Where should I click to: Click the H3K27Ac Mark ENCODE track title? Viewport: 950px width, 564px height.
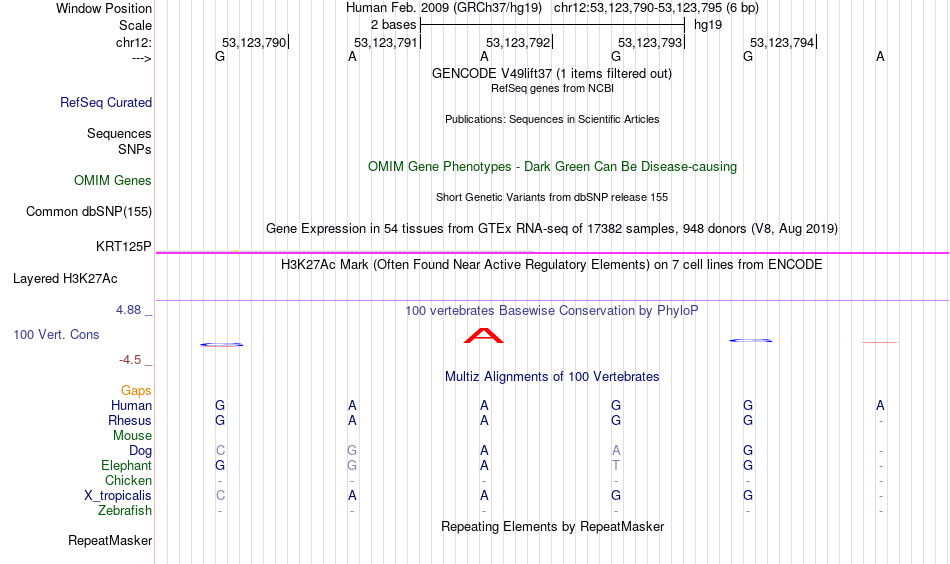coord(552,265)
